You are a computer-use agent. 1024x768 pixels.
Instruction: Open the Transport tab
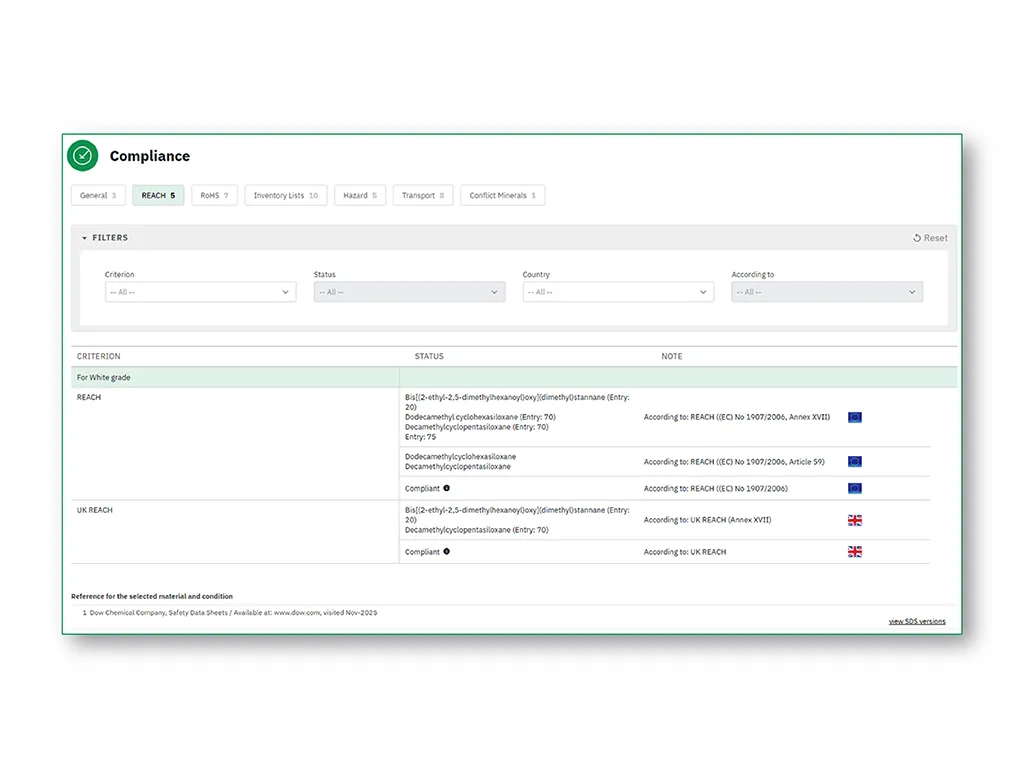point(423,195)
